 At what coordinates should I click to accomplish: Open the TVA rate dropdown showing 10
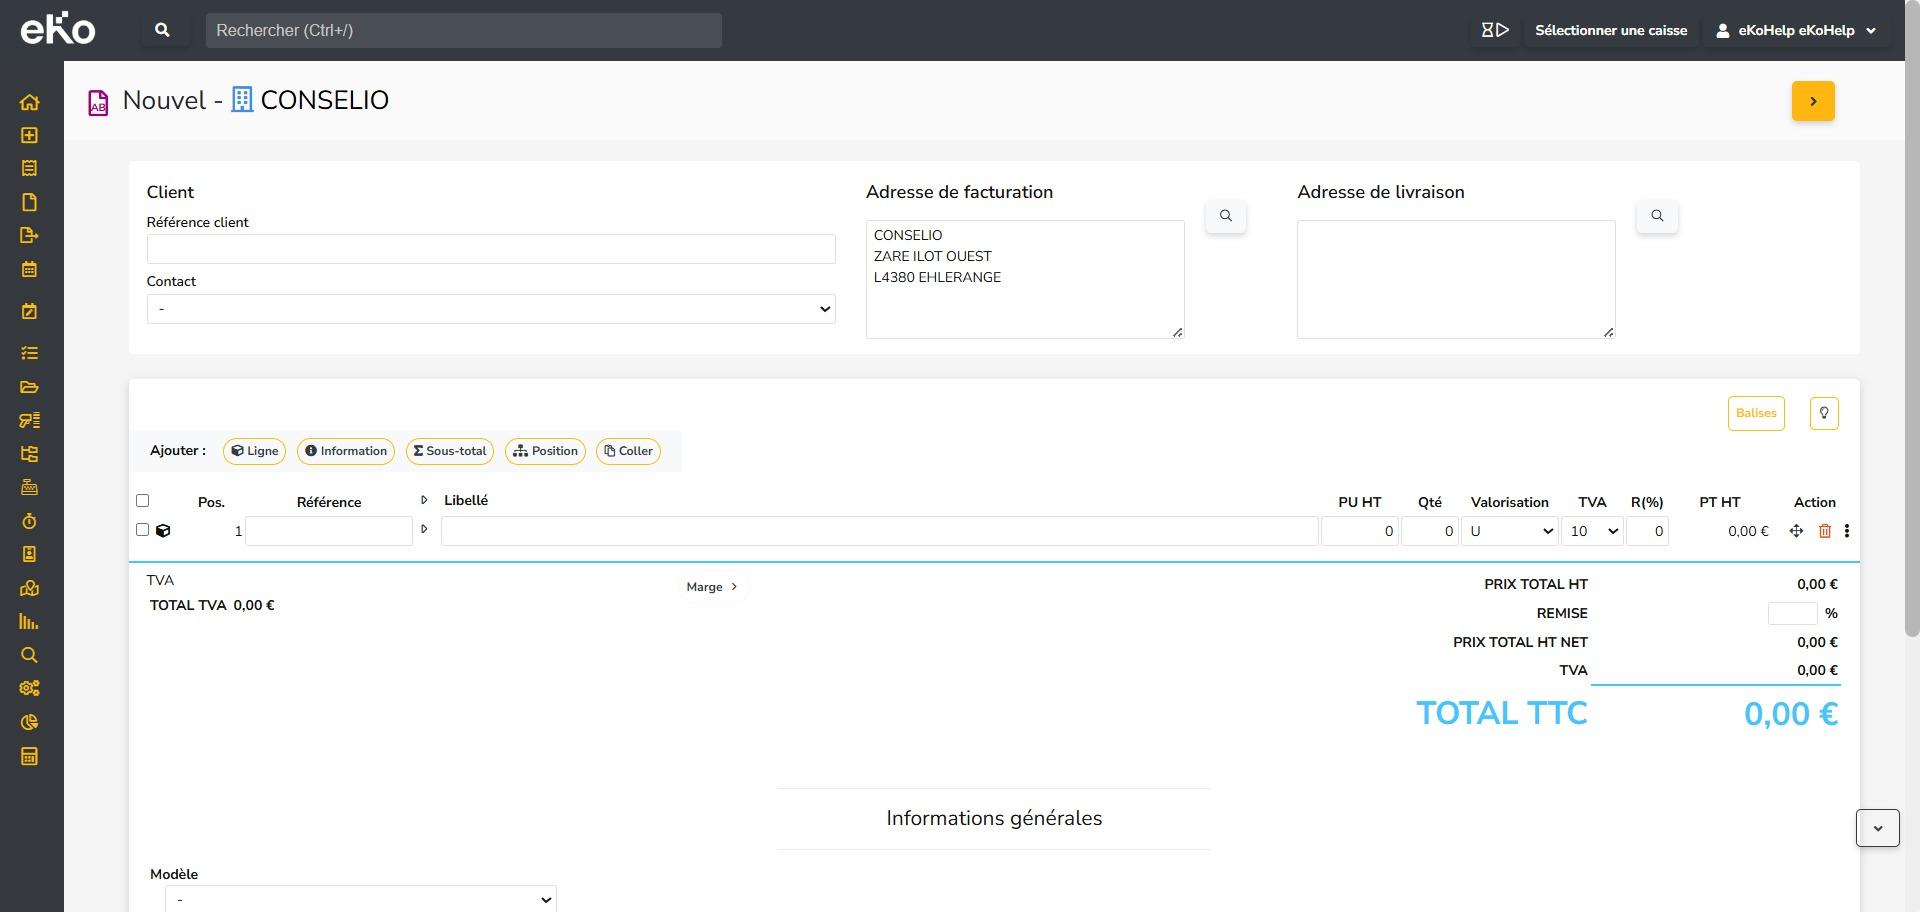[x=1591, y=531]
